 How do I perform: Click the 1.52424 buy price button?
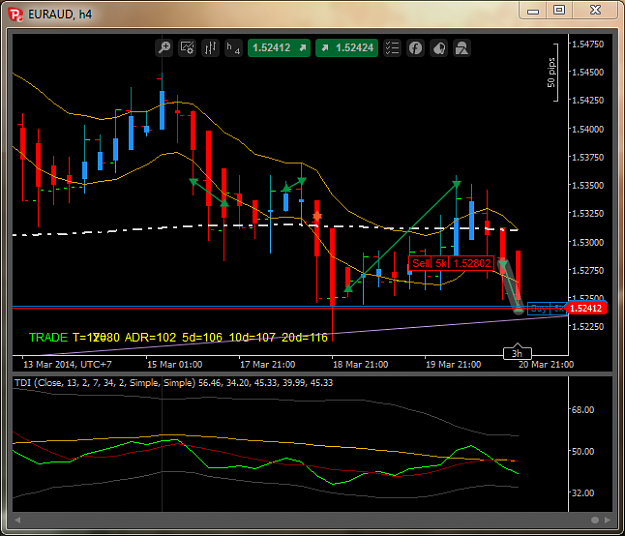click(347, 48)
